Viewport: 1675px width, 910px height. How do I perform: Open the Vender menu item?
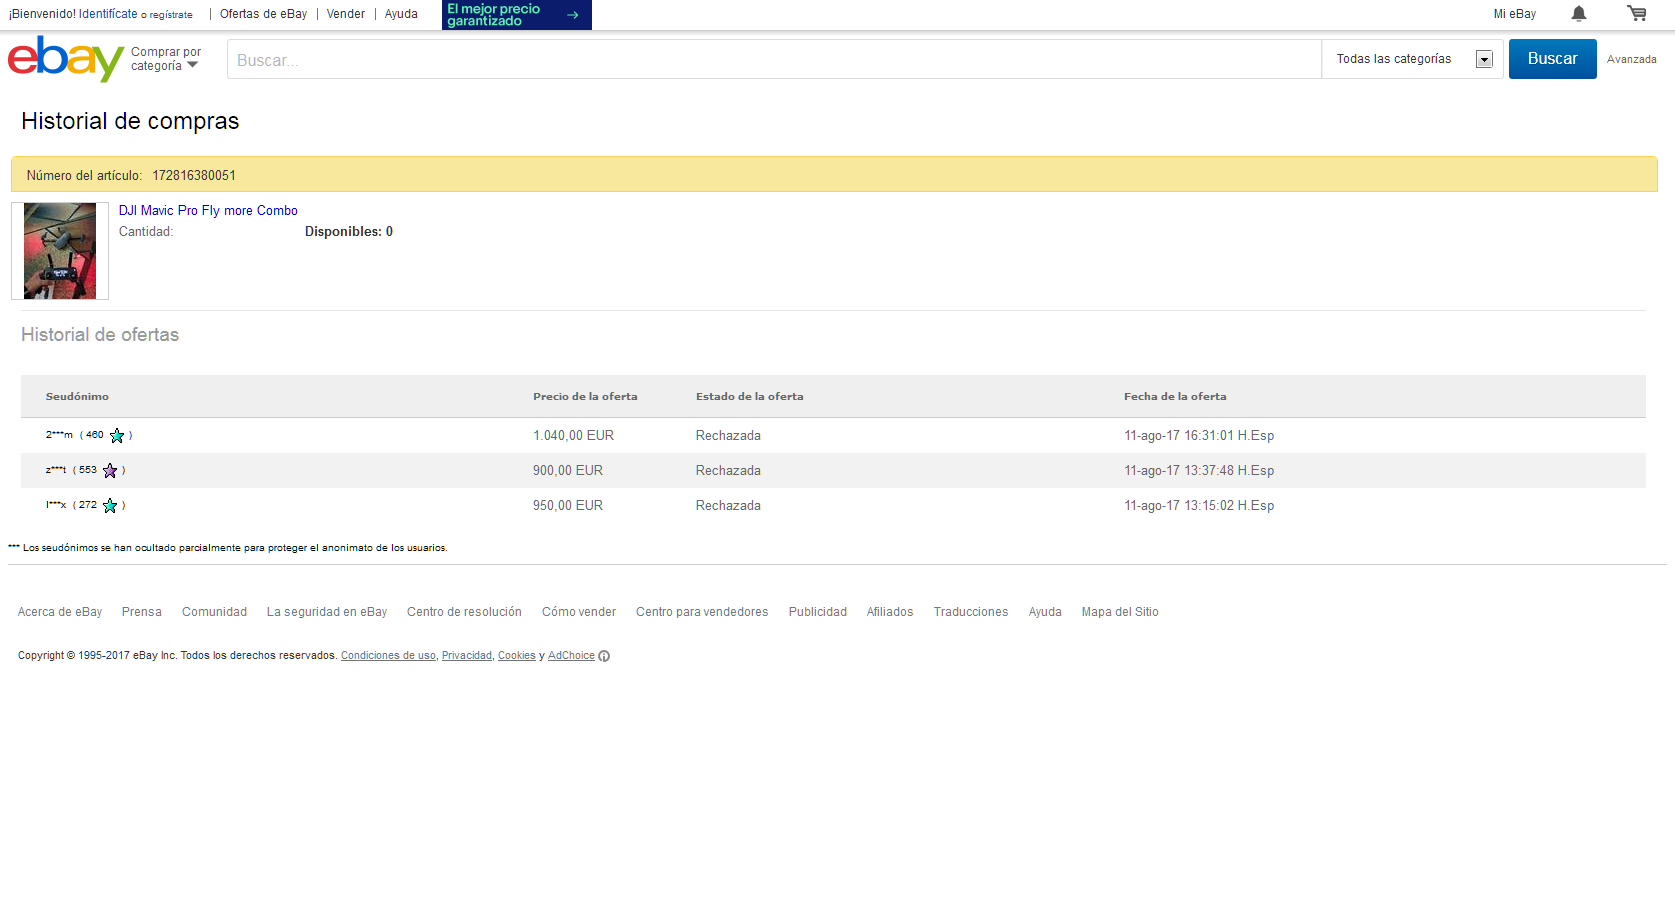pos(346,14)
